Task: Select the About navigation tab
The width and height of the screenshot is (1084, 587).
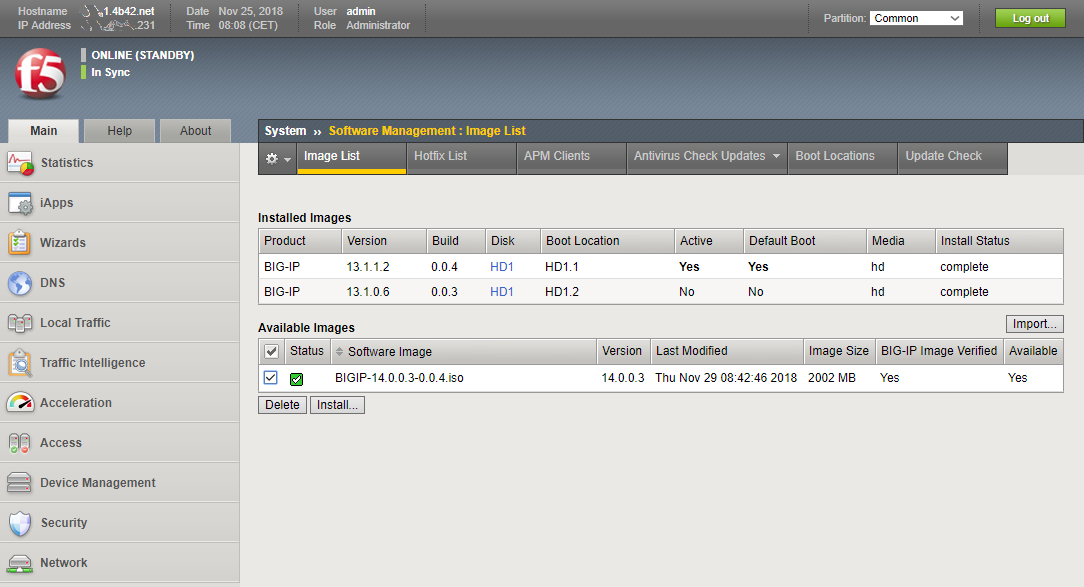Action: point(196,131)
